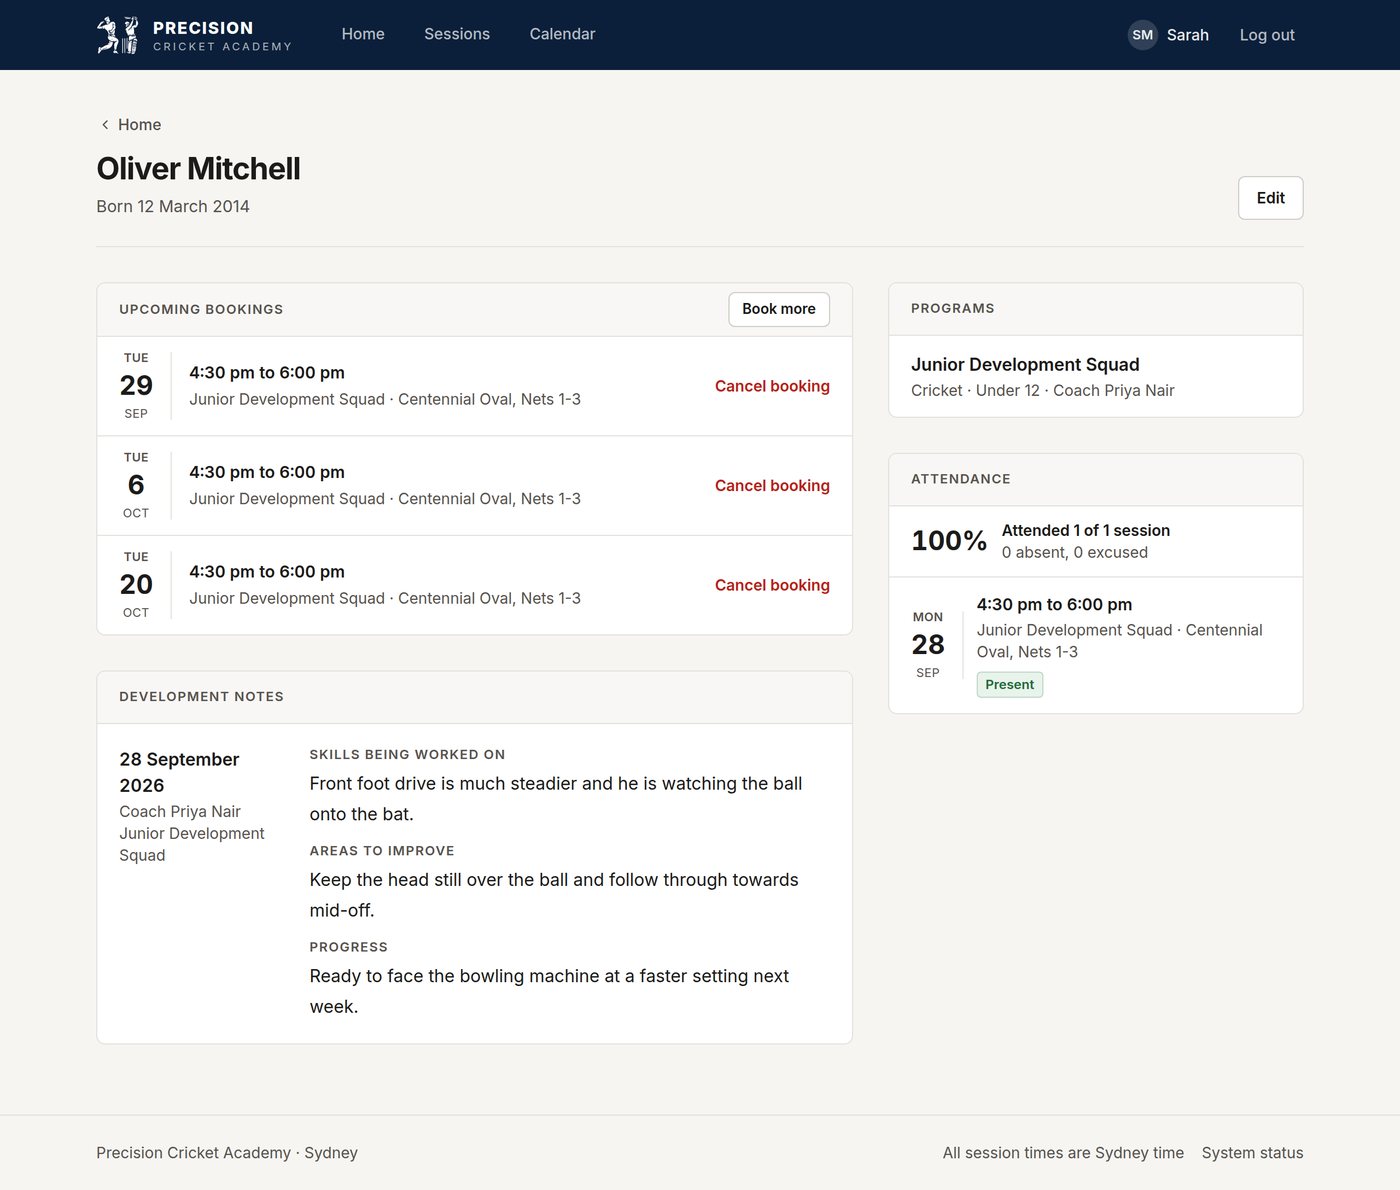Click attendance entry '4:30 pm to 6:00 pm'
1400x1190 pixels.
(1054, 605)
